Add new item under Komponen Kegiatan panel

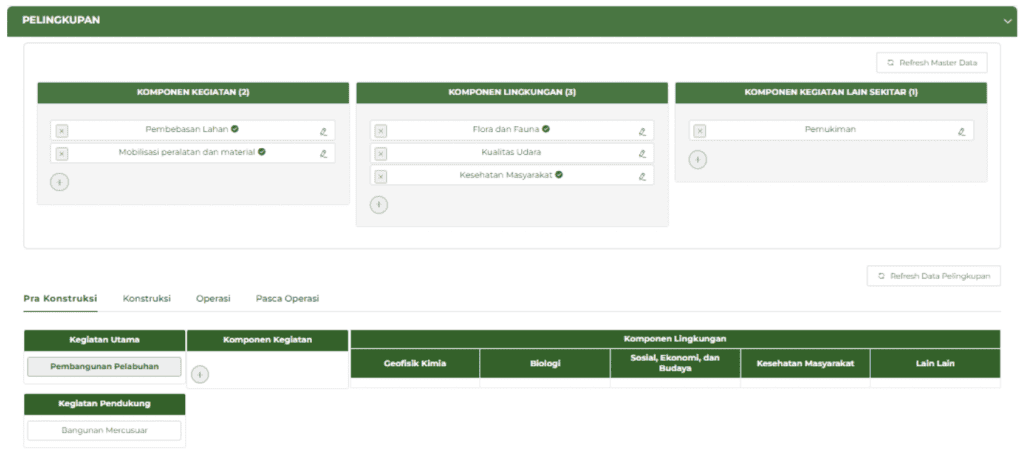point(60,182)
